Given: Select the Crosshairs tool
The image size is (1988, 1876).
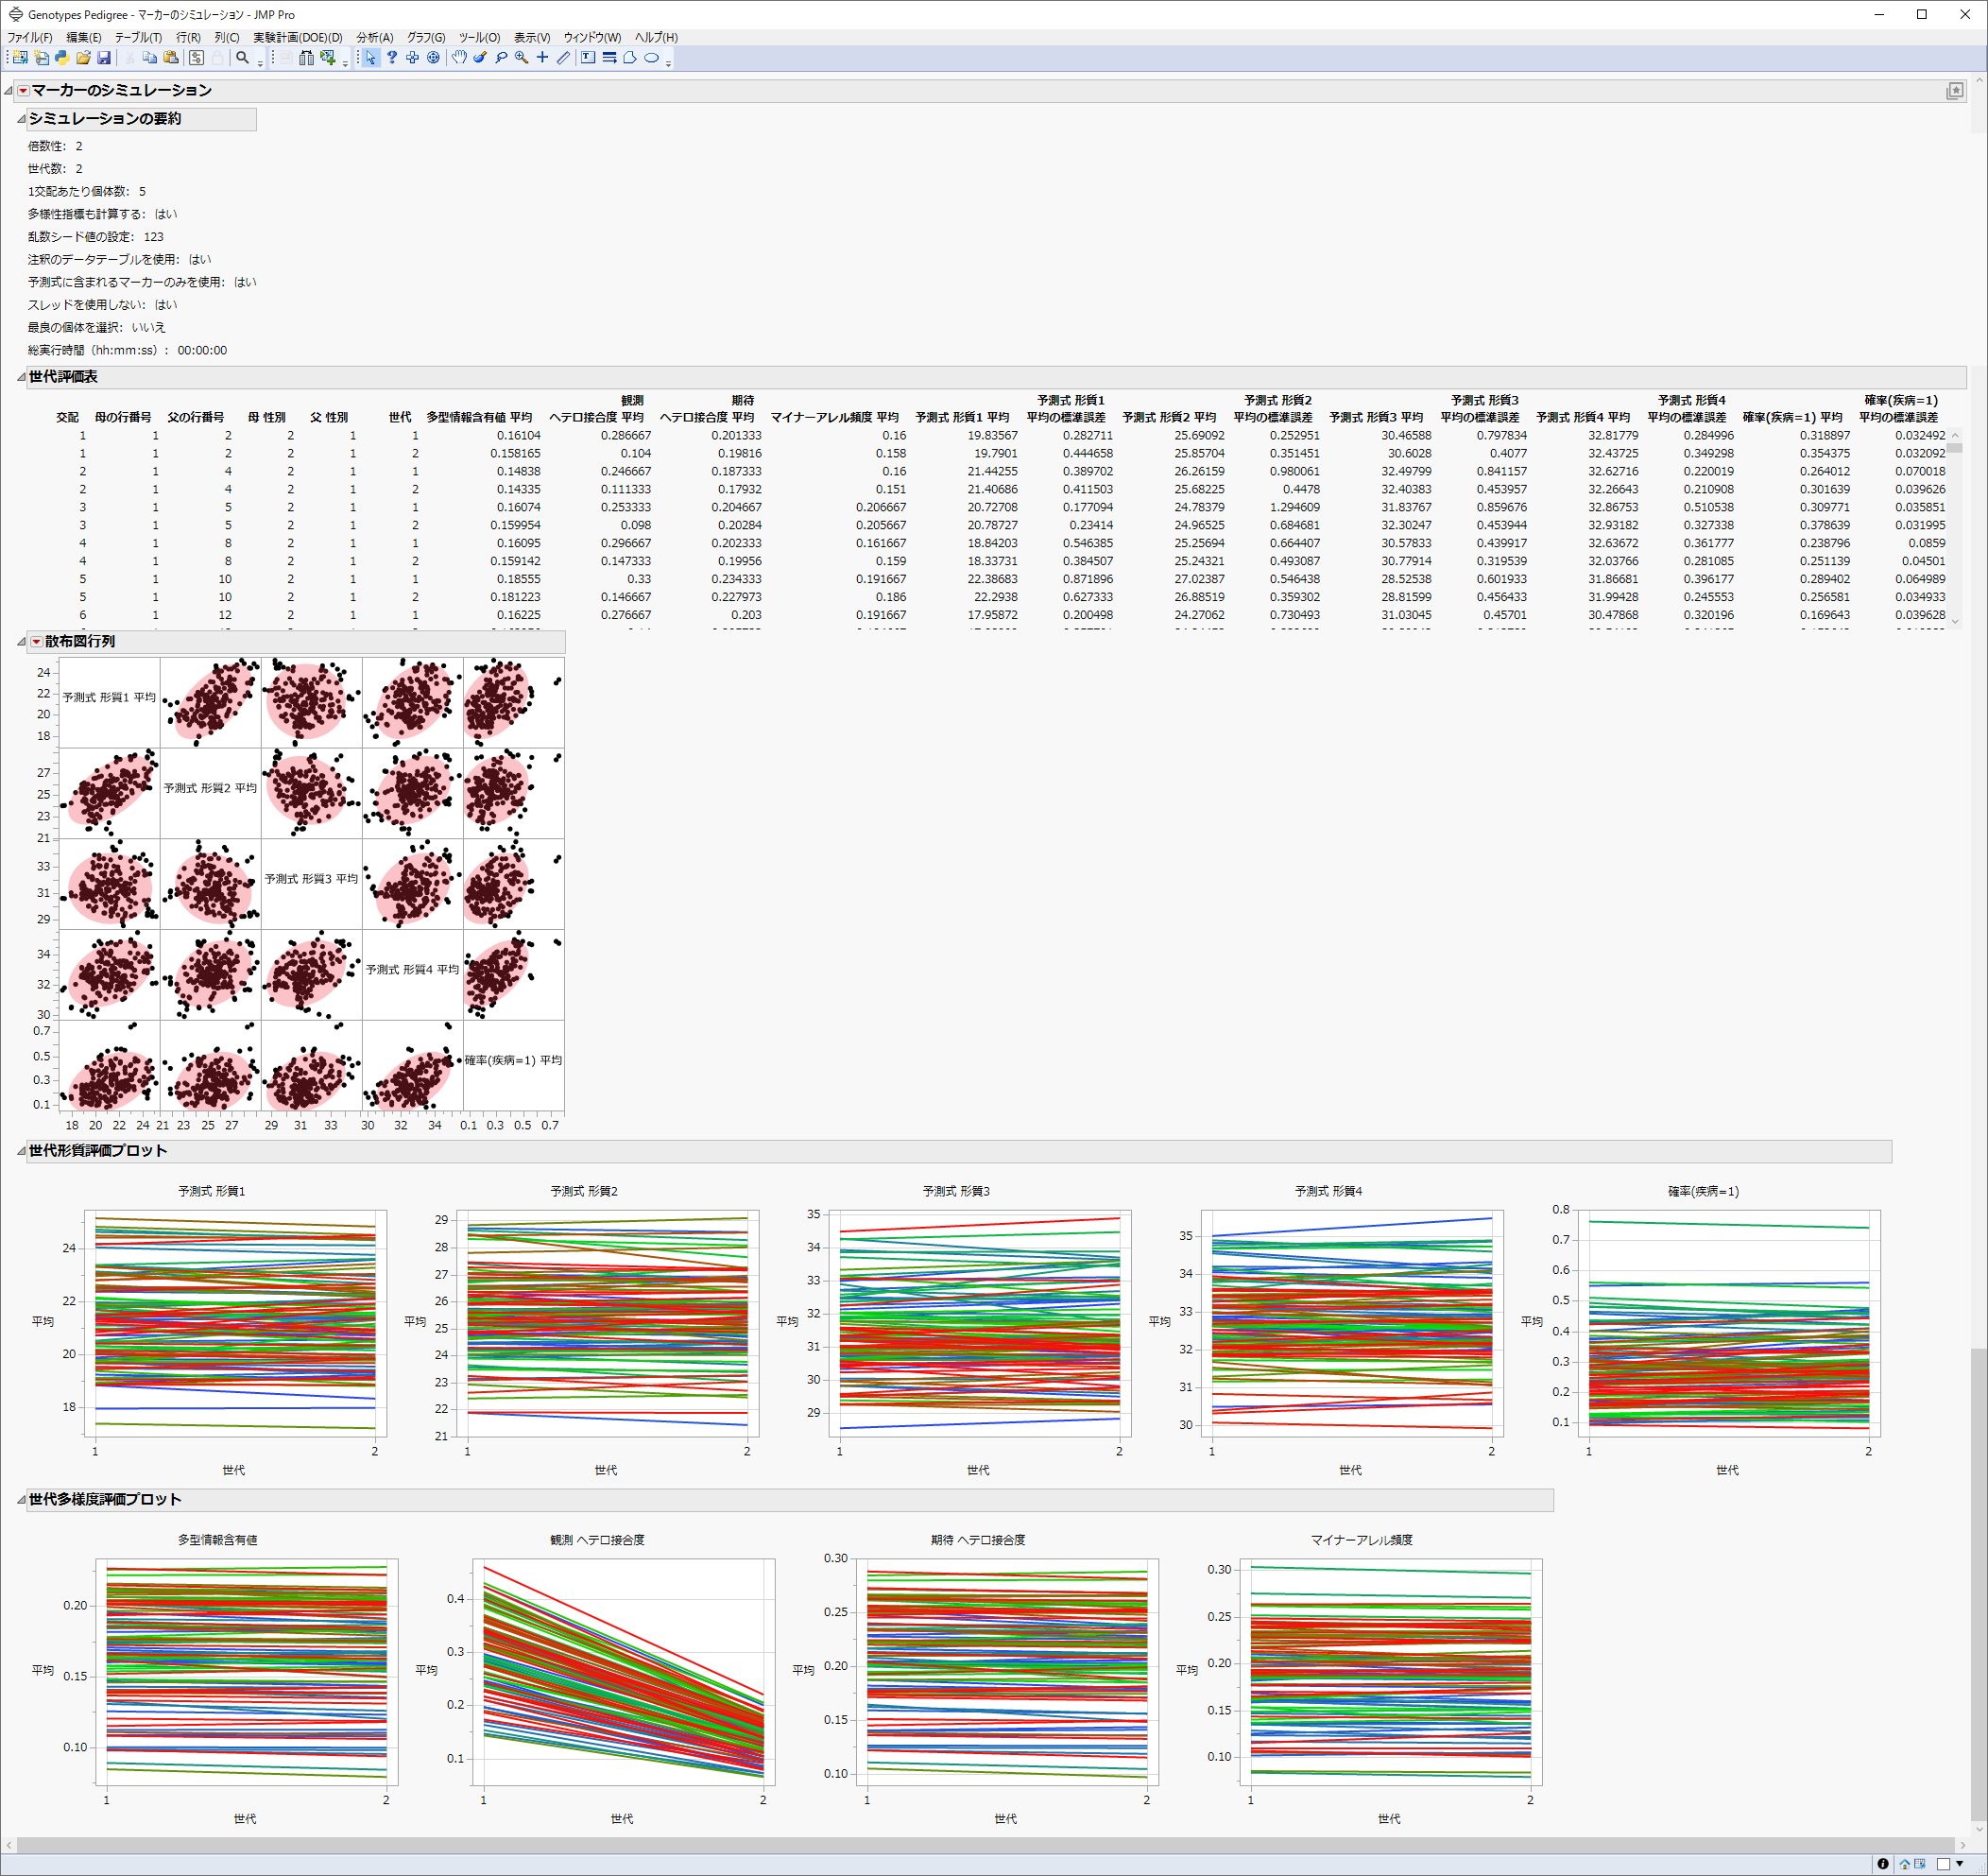Looking at the screenshot, I should (x=543, y=58).
